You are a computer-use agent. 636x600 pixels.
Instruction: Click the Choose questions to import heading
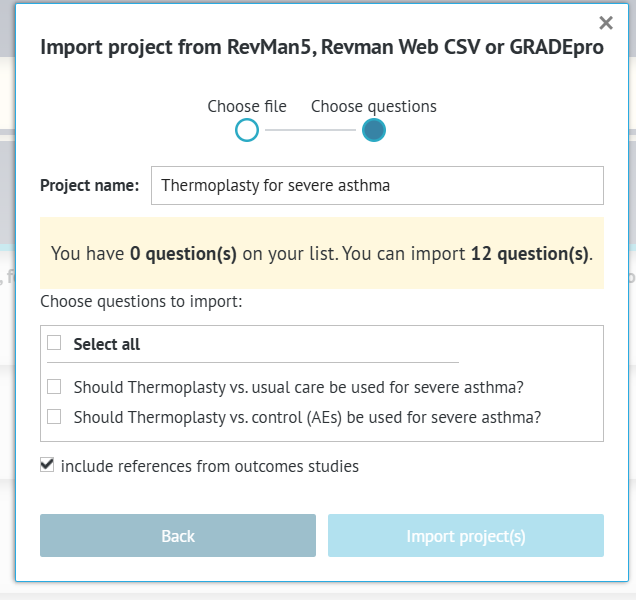[x=141, y=301]
